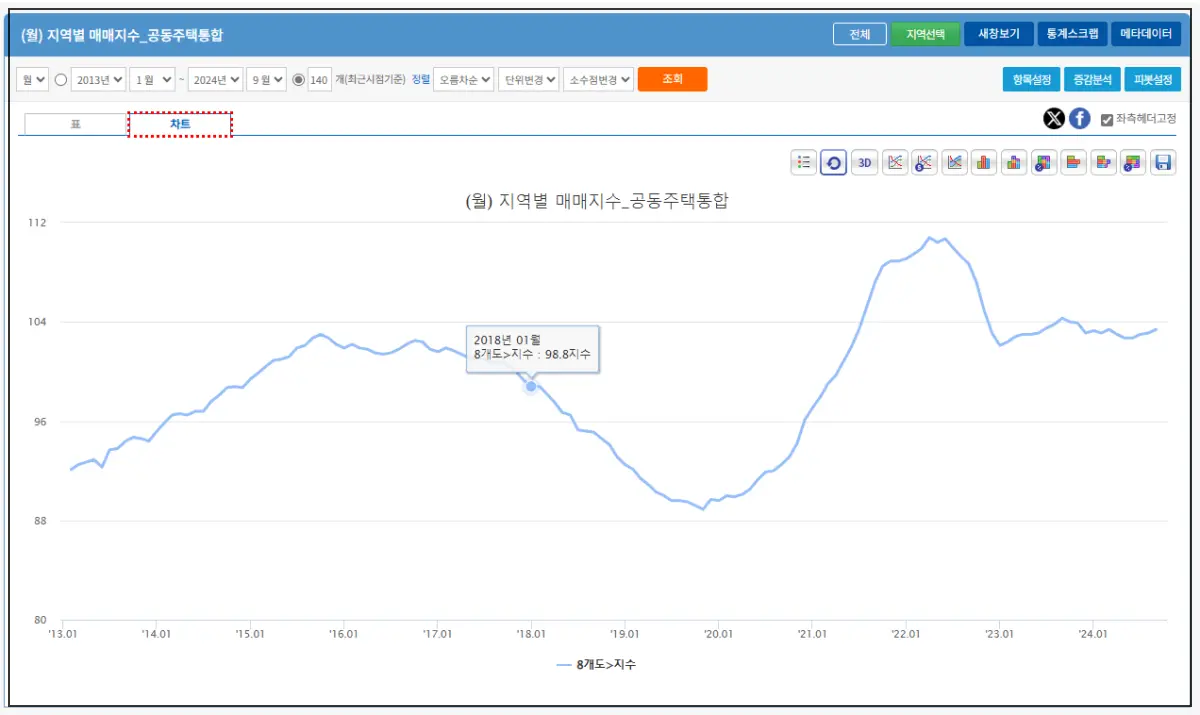The width and height of the screenshot is (1200, 715).
Task: Select the horizontal bar chart icon
Action: (1074, 162)
